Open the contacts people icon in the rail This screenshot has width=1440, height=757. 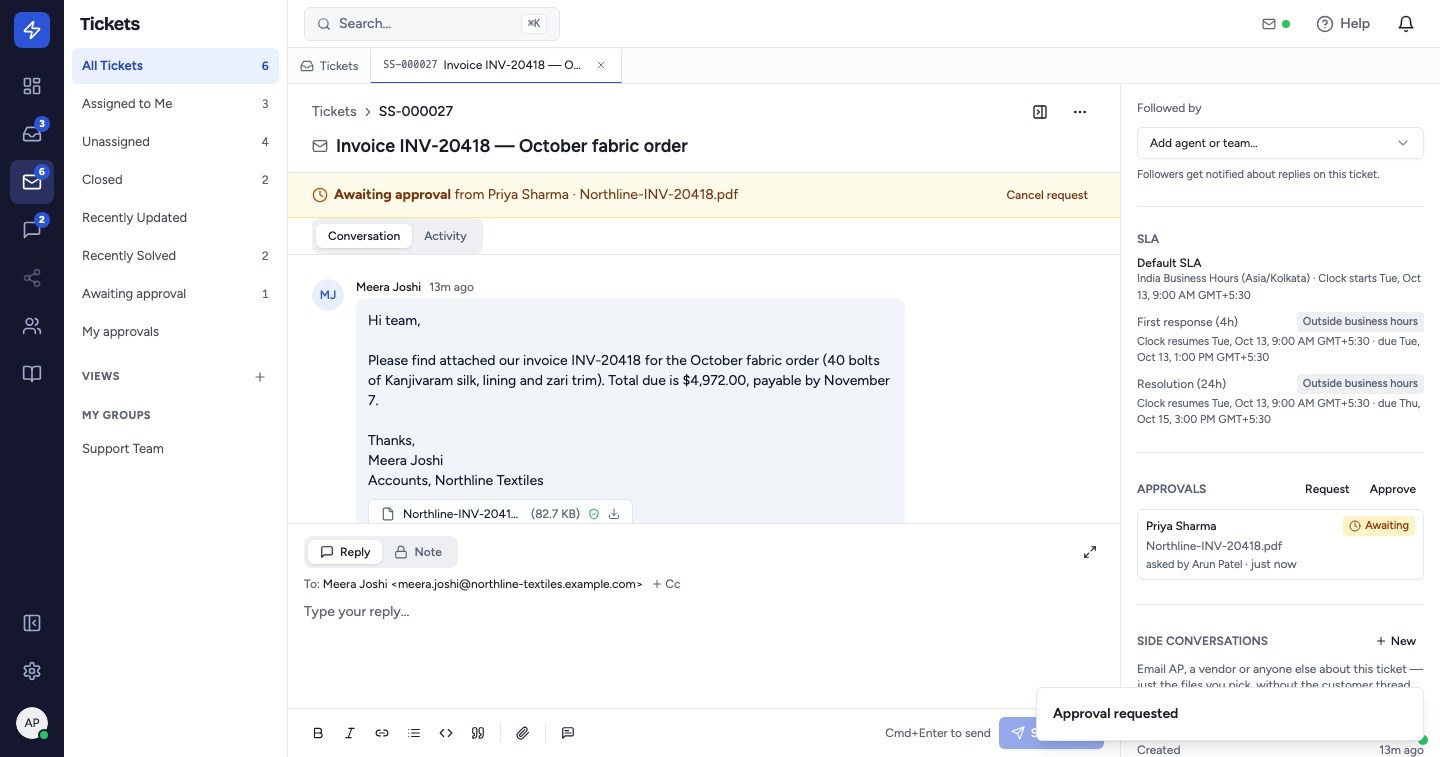pos(32,326)
